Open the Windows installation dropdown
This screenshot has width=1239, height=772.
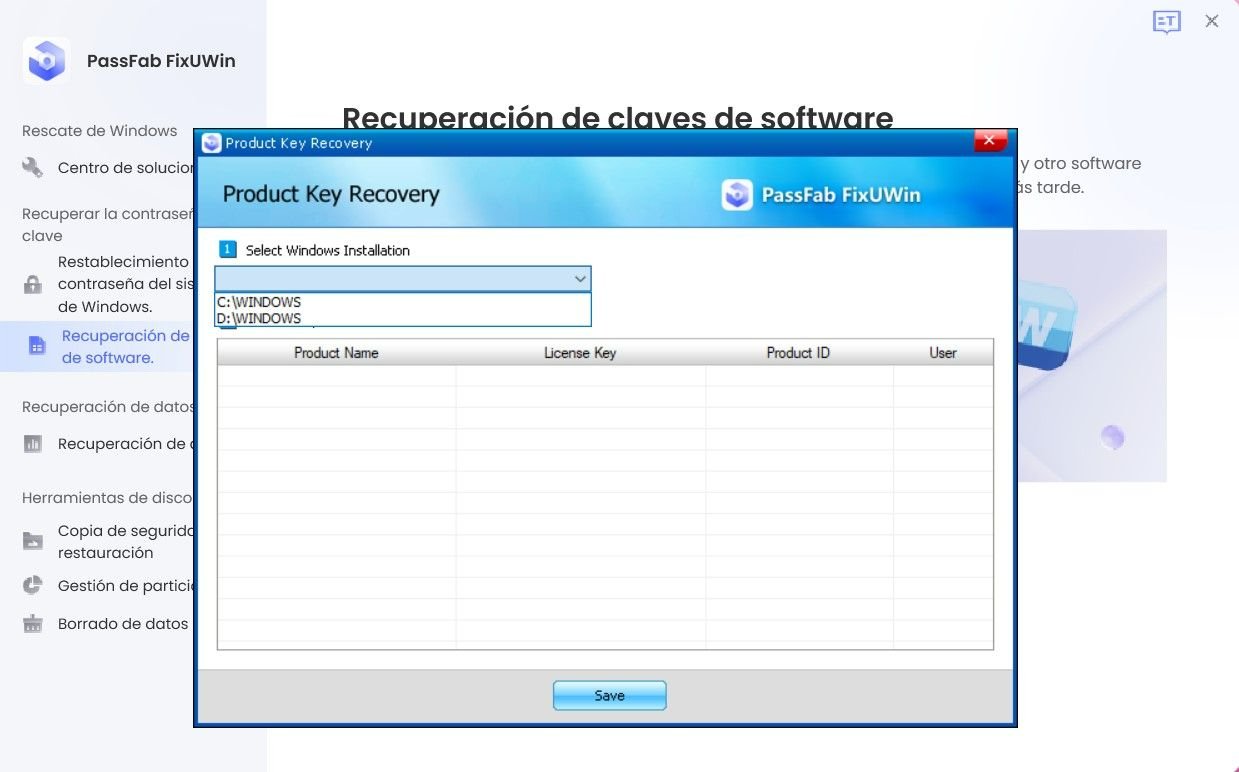coord(578,278)
